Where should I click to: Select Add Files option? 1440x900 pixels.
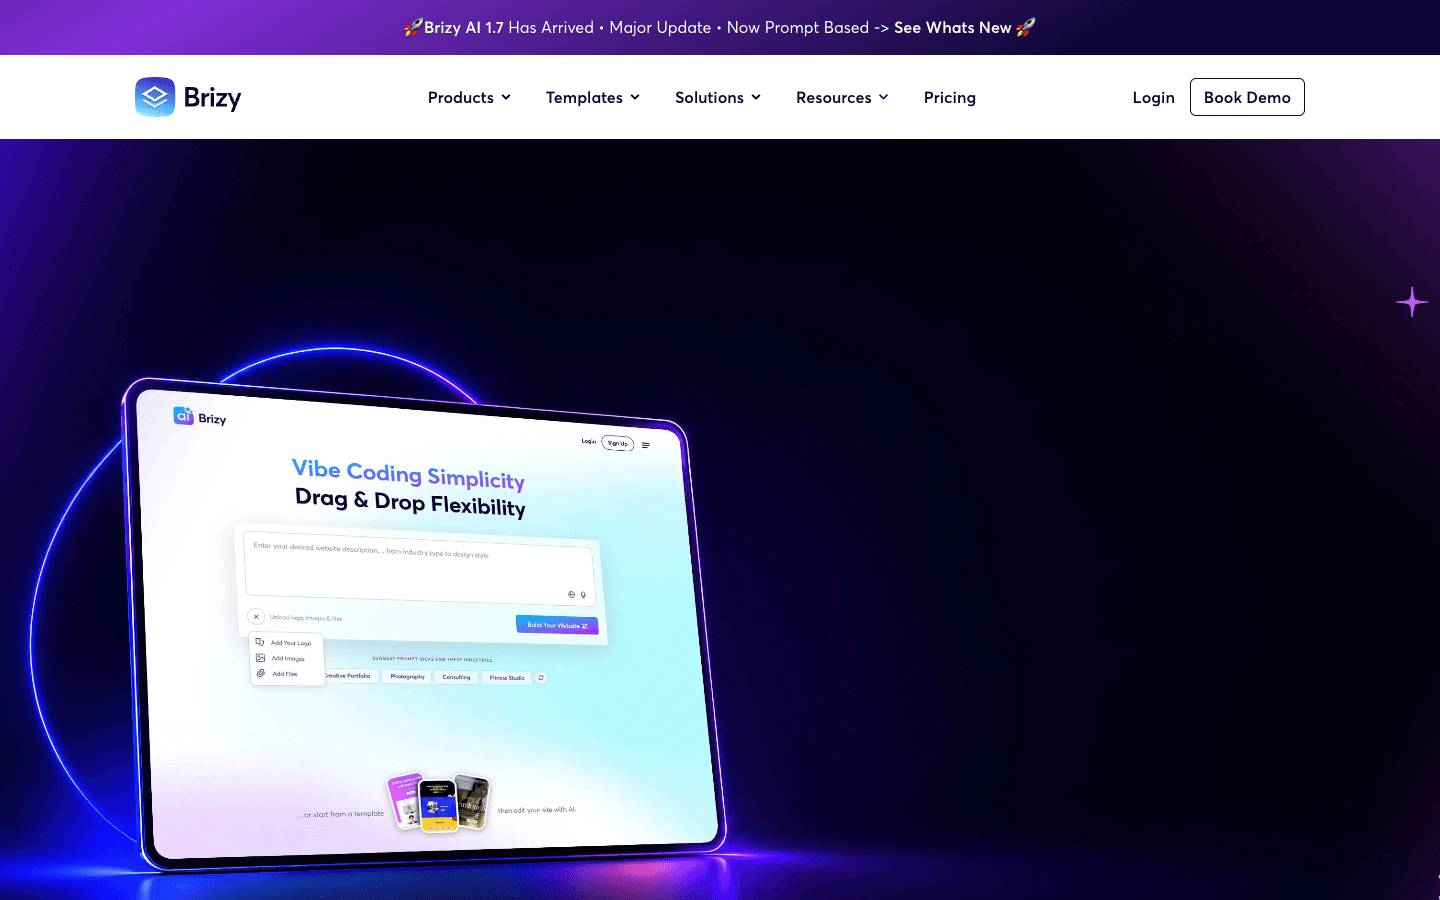(x=279, y=674)
